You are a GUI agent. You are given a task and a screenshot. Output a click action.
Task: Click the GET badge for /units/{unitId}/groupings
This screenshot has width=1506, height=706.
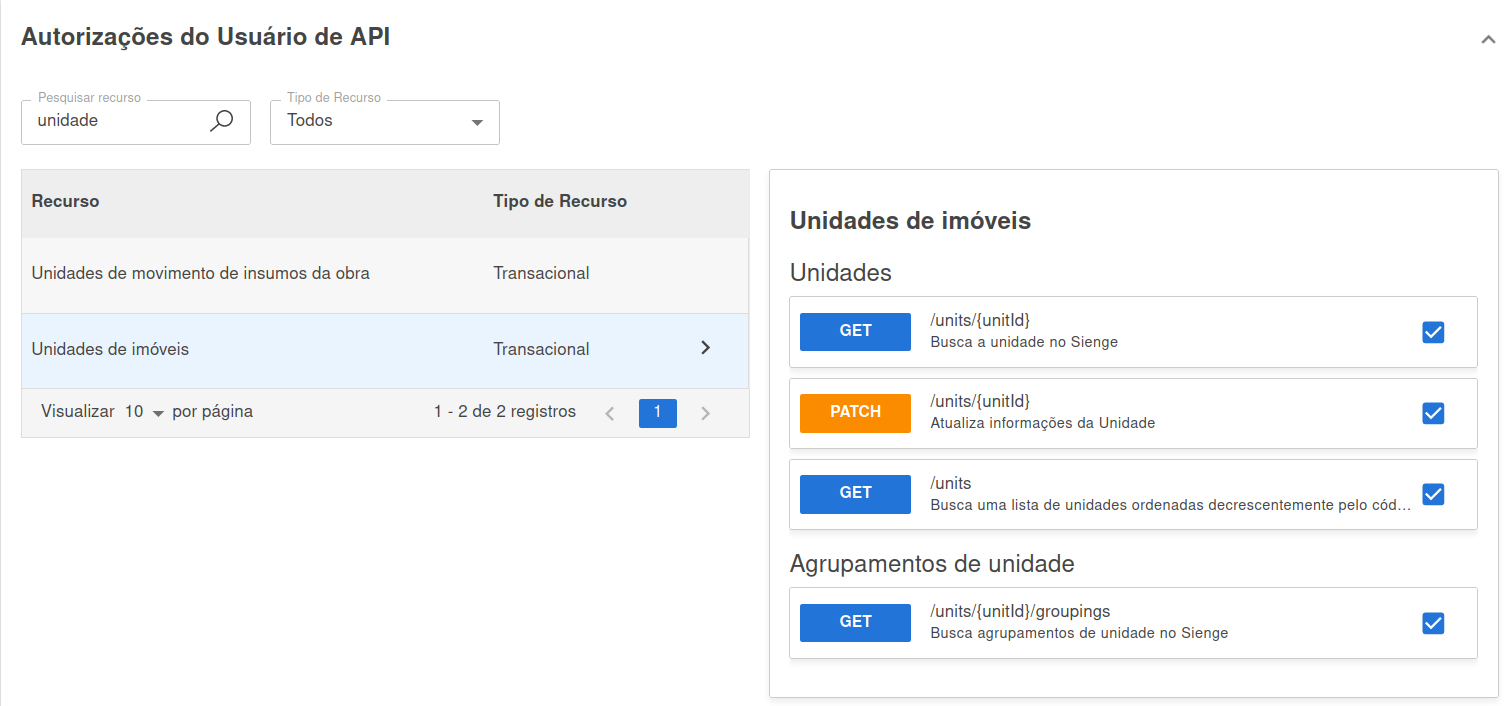pyautogui.click(x=855, y=622)
